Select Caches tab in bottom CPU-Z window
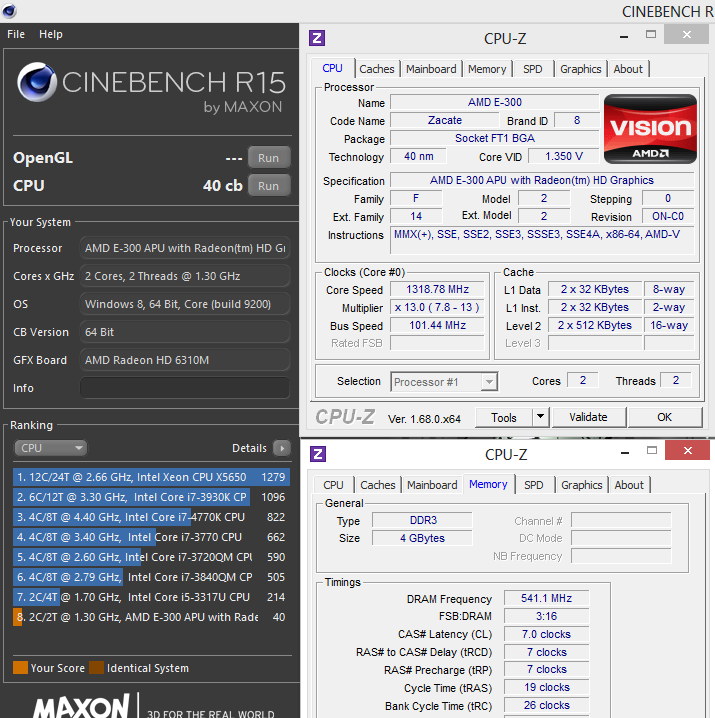Viewport: 715px width, 718px height. click(378, 485)
